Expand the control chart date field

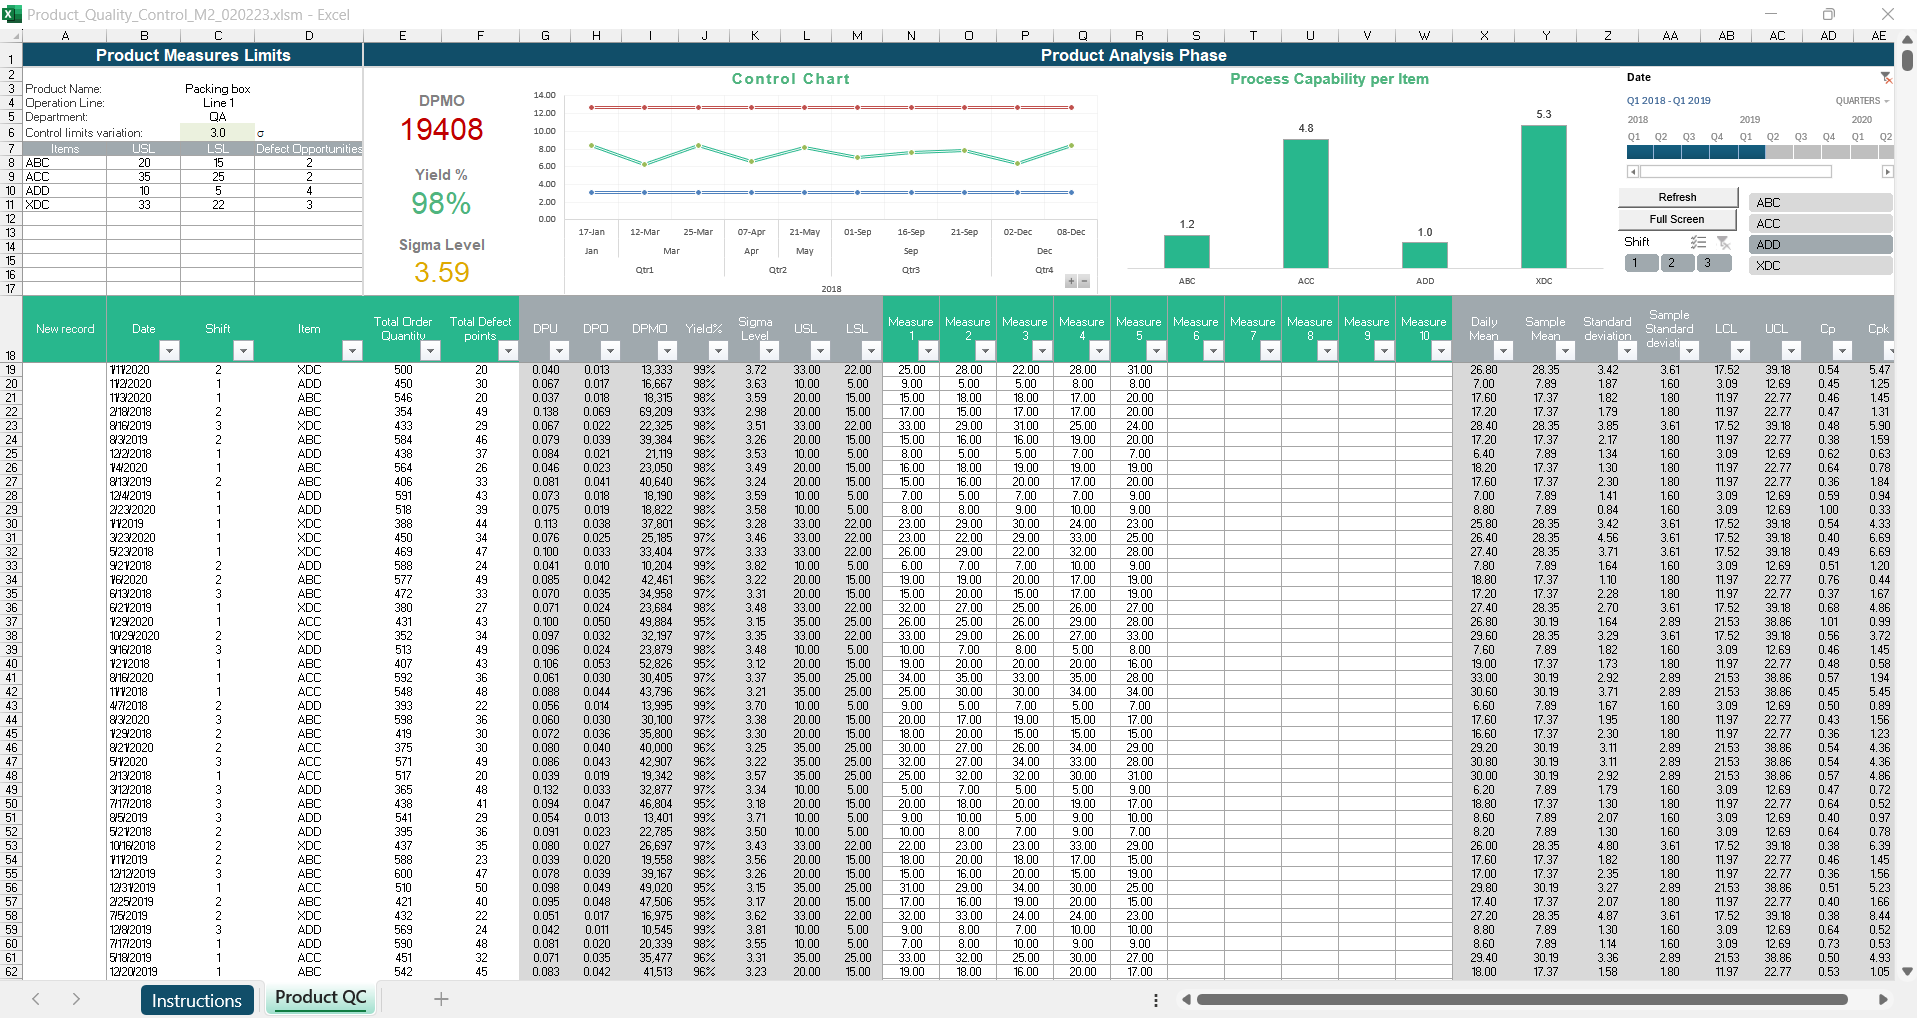[x=1071, y=282]
